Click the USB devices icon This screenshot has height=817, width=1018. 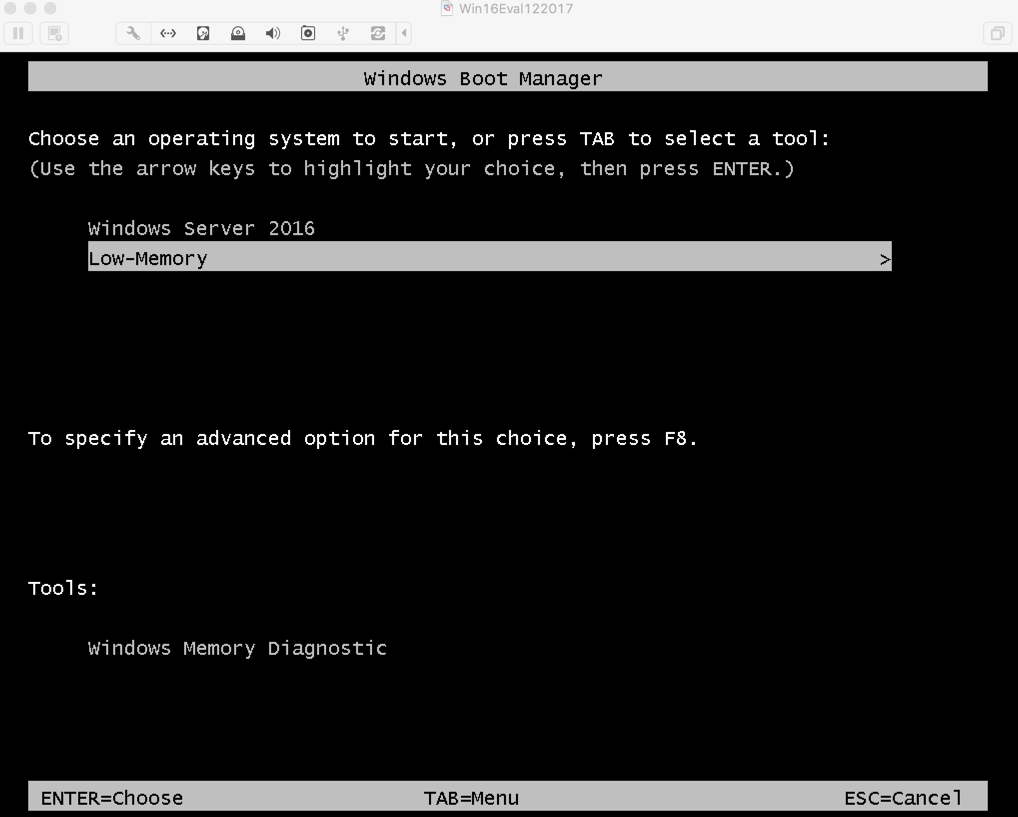coord(343,33)
